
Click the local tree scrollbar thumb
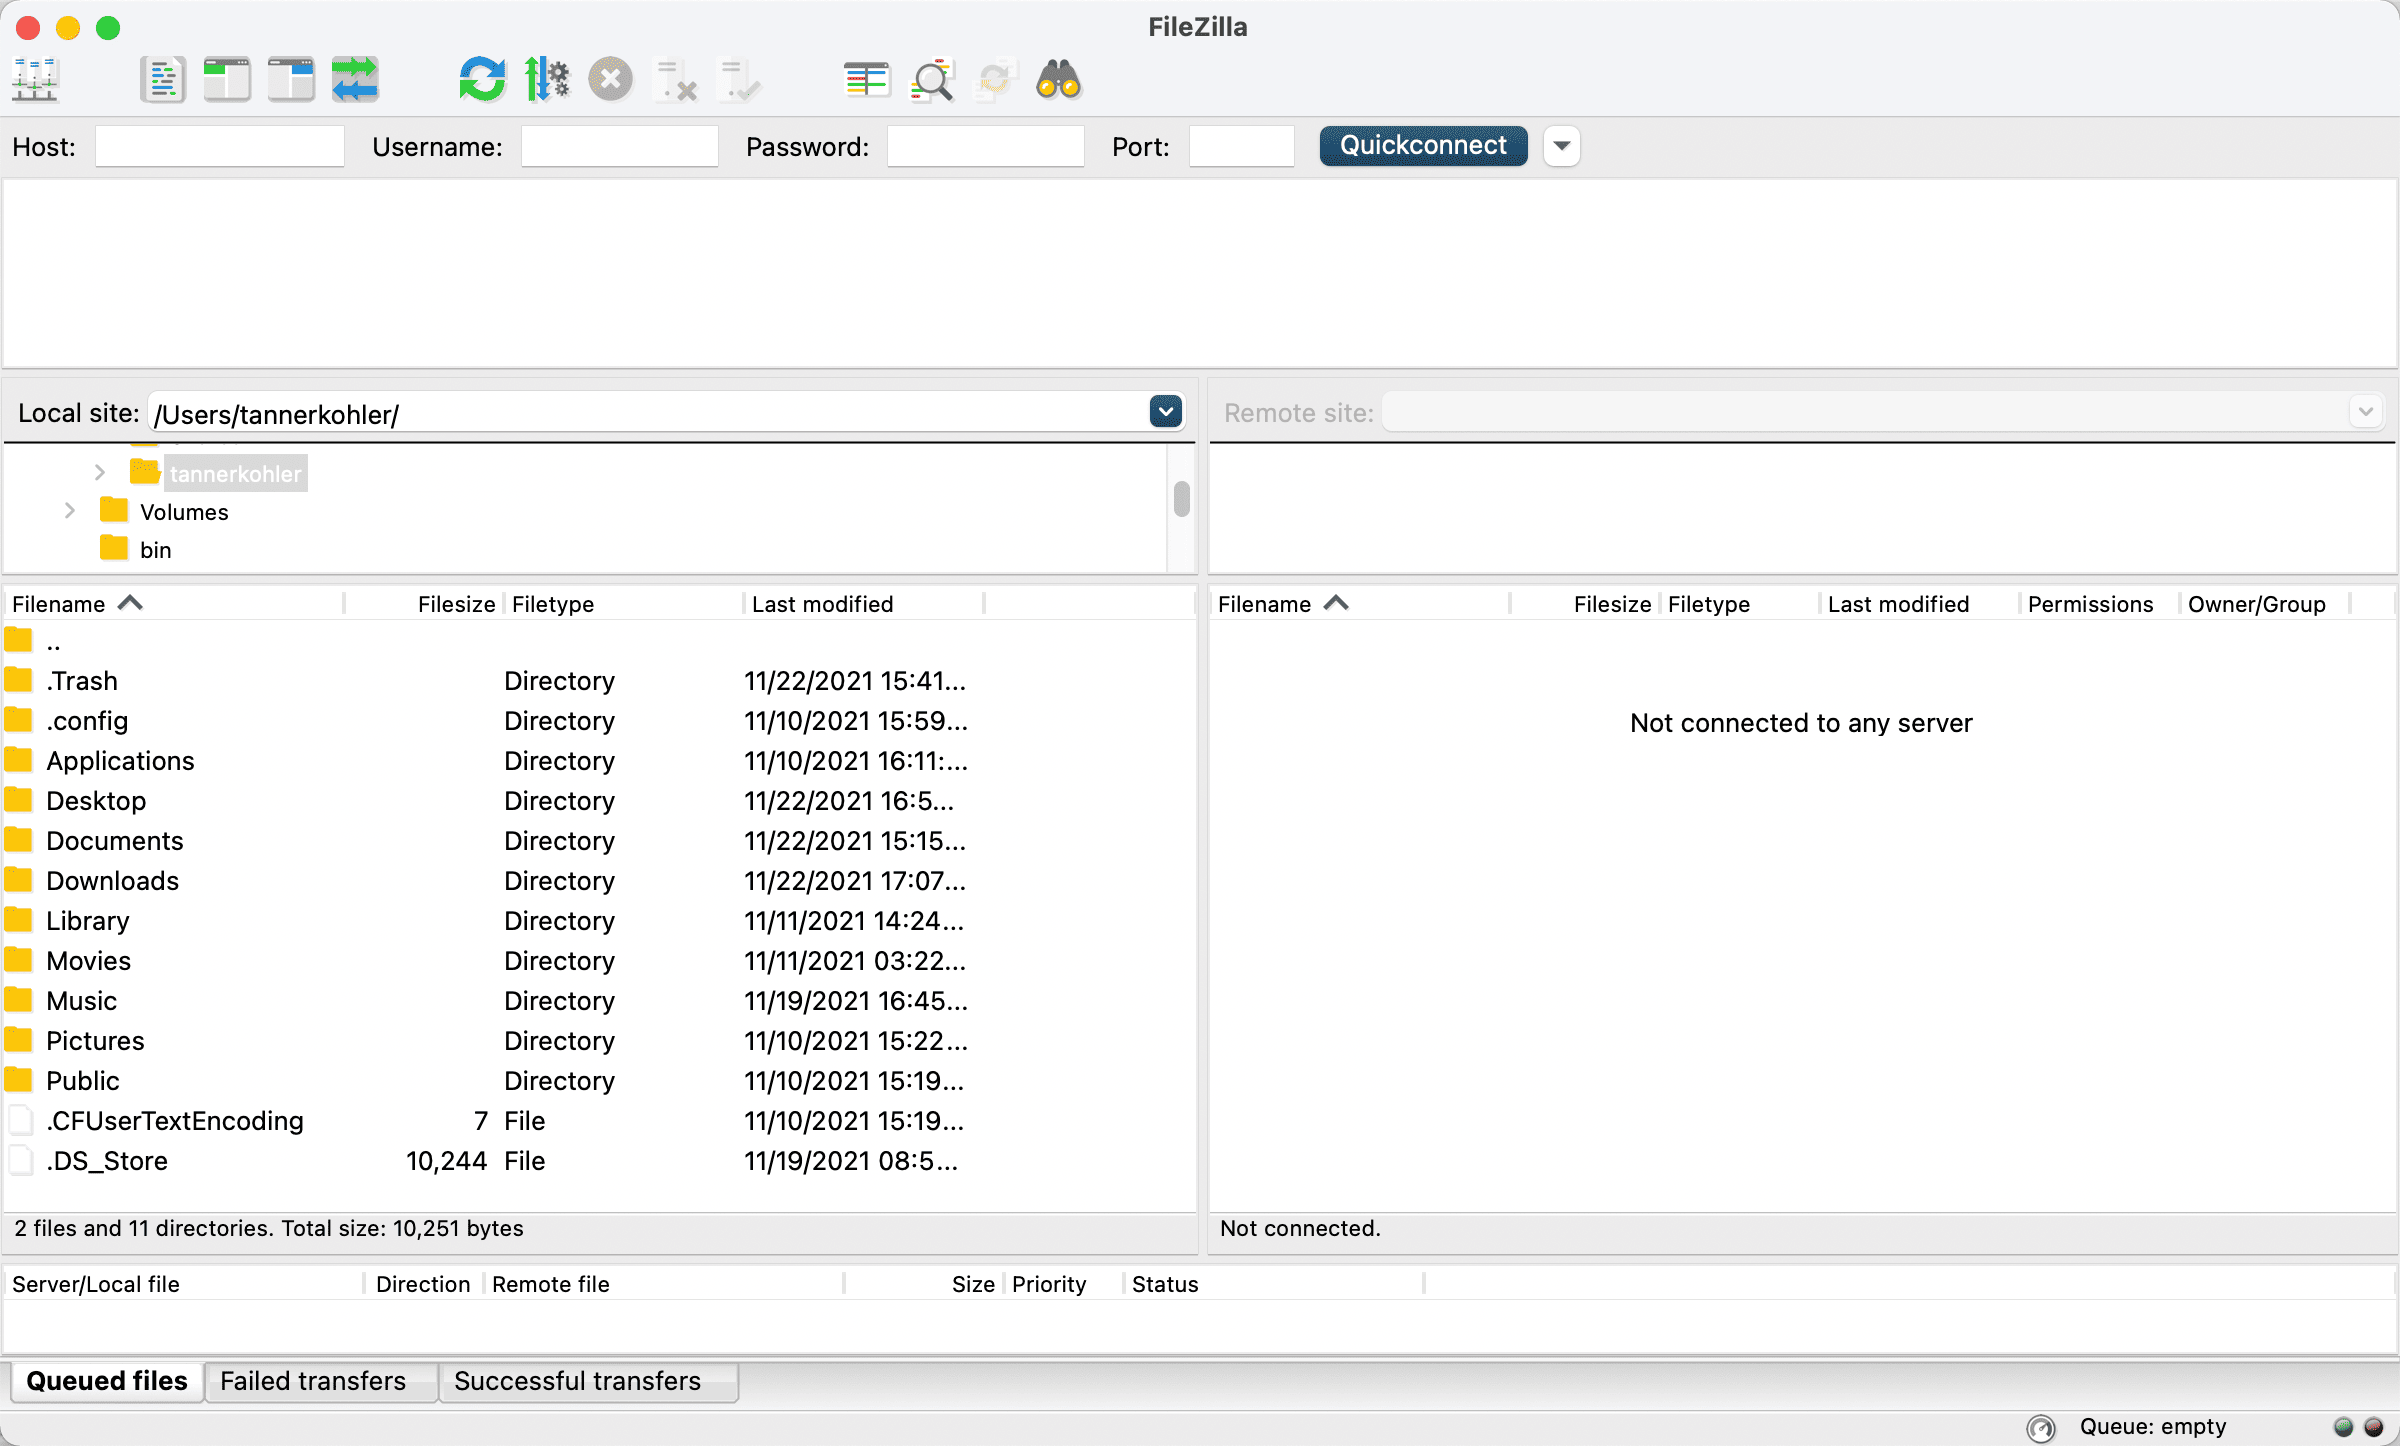[x=1181, y=498]
